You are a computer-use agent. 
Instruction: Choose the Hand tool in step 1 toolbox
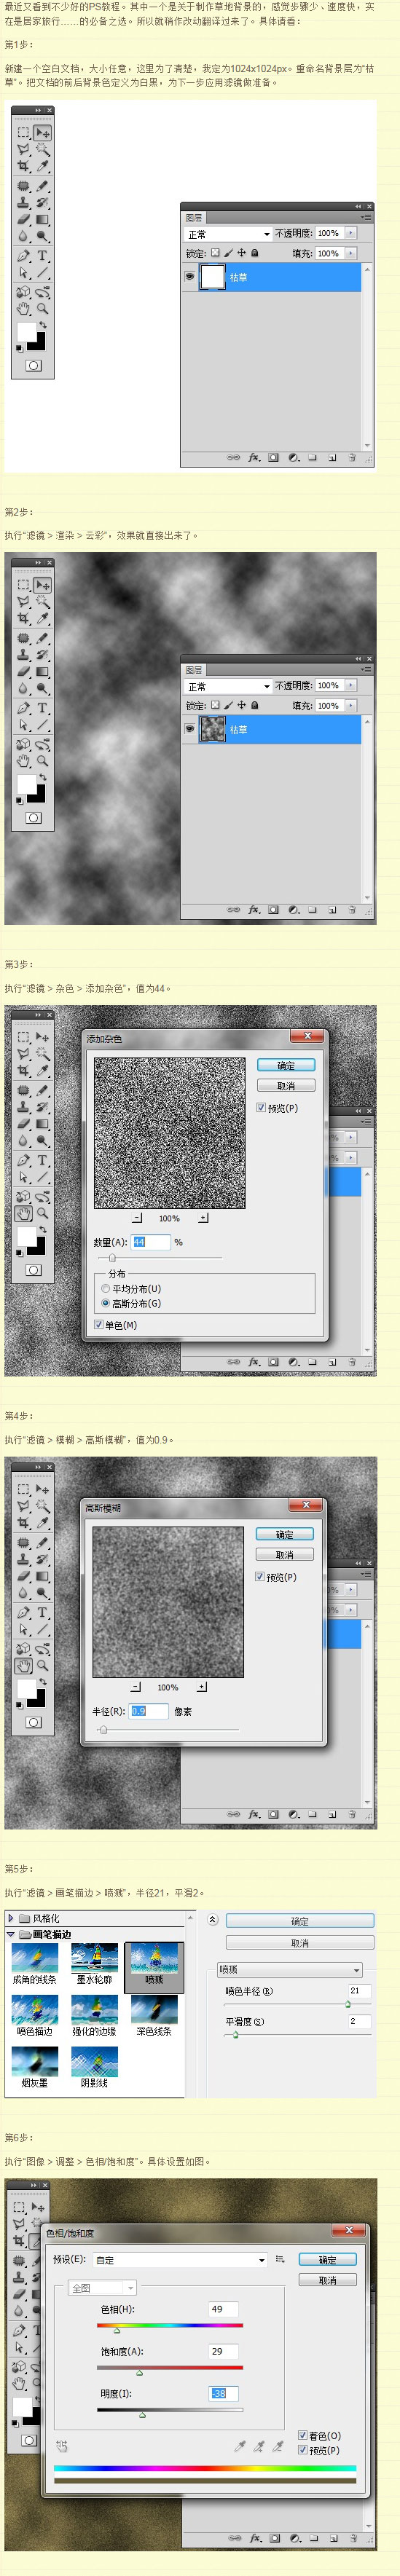pos(23,309)
